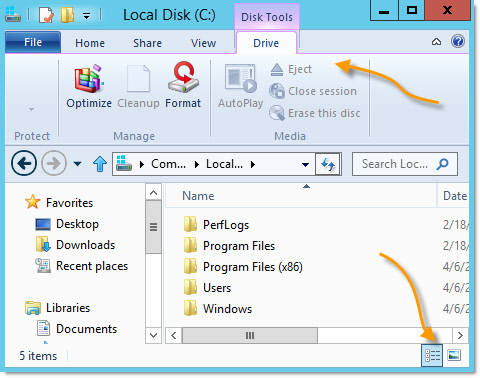Switch to Details view in status bar
This screenshot has width=480, height=378.
[432, 355]
